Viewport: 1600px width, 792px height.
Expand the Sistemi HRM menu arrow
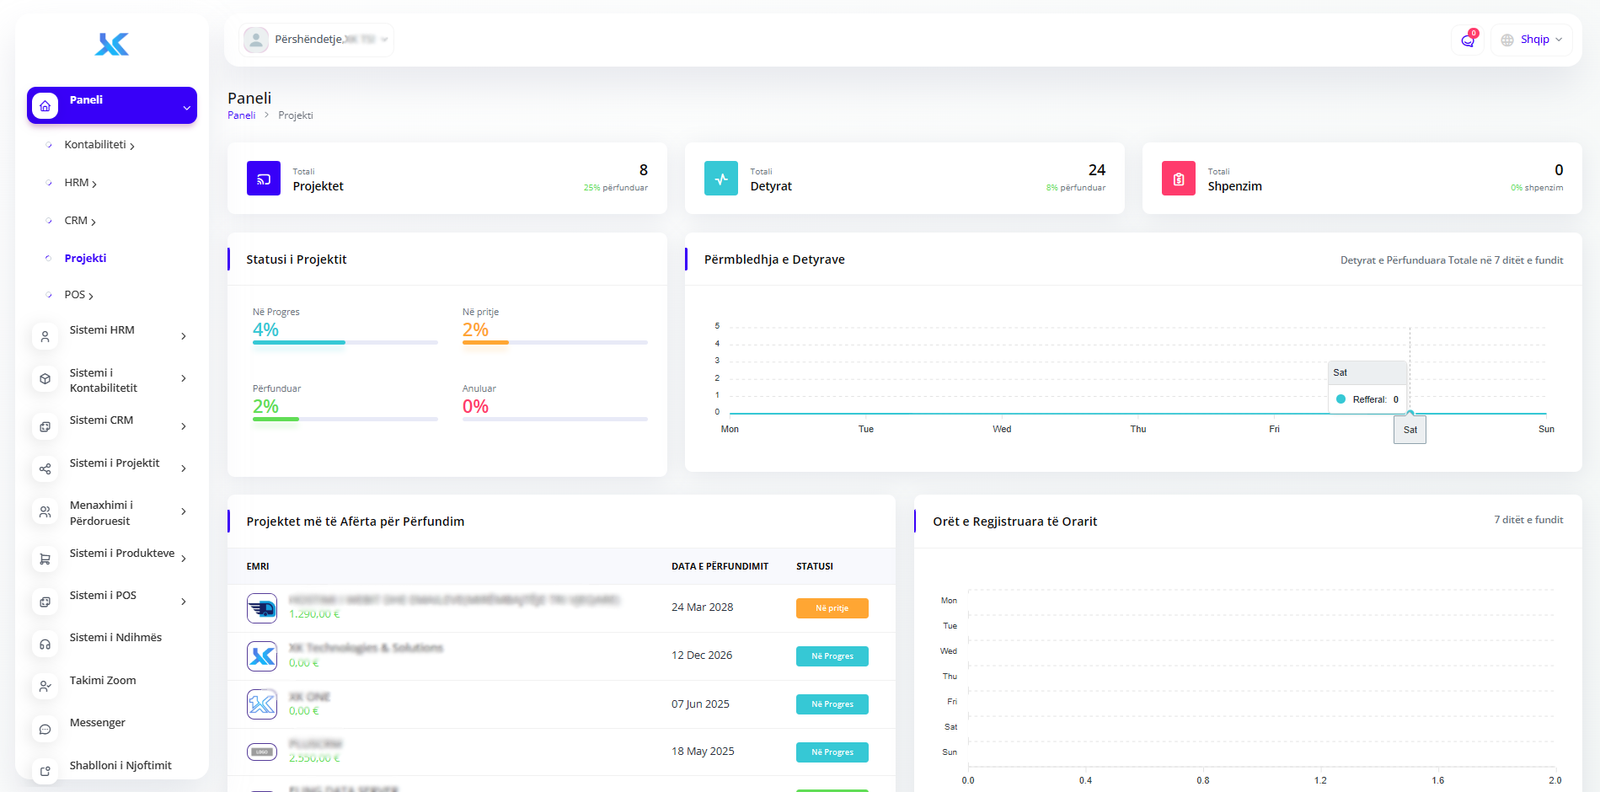click(x=183, y=336)
